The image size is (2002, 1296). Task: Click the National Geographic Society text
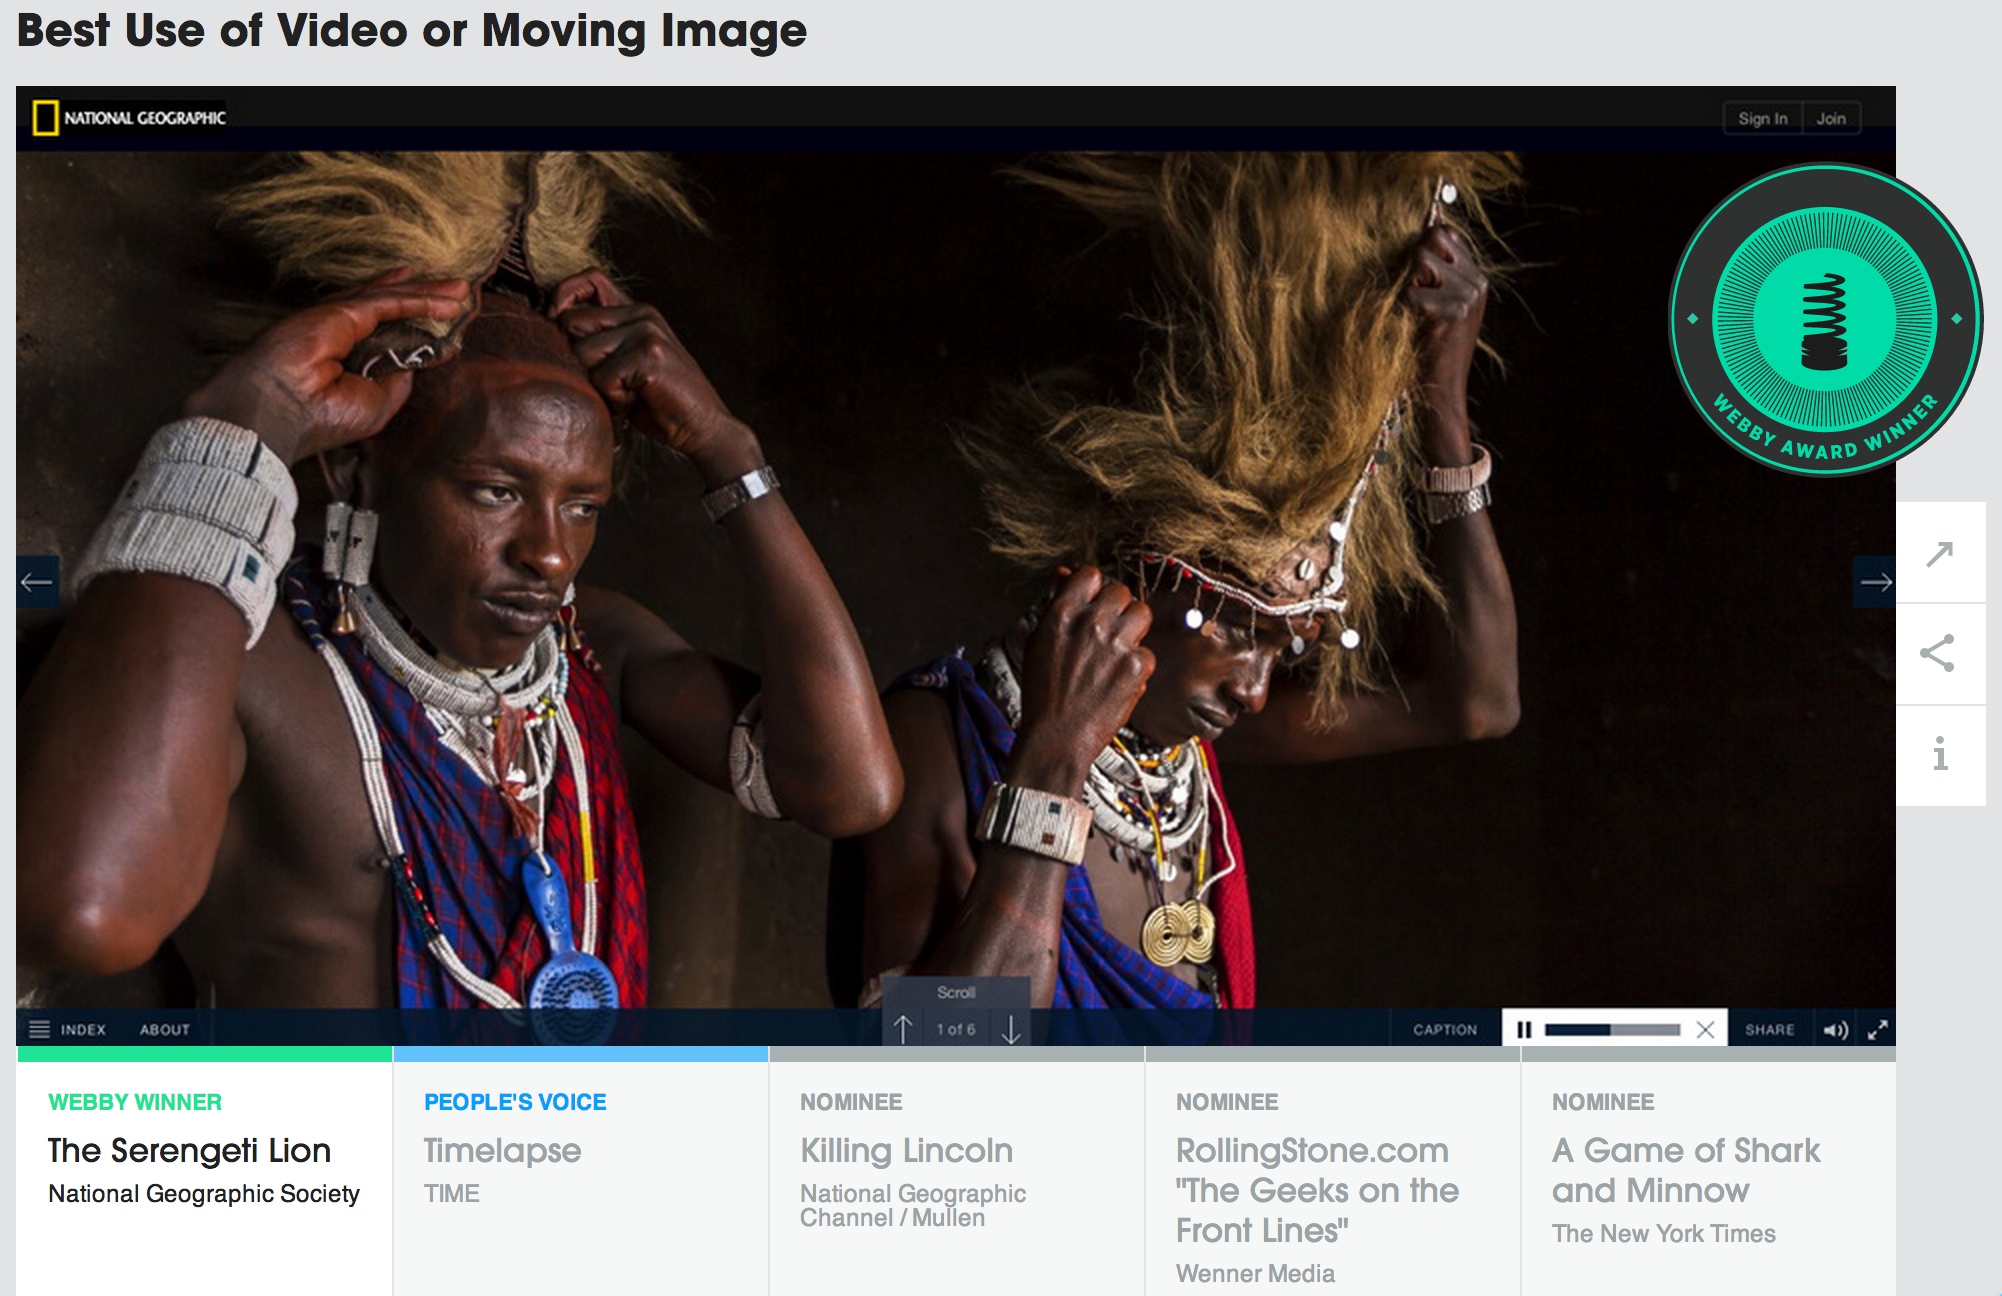point(204,1194)
